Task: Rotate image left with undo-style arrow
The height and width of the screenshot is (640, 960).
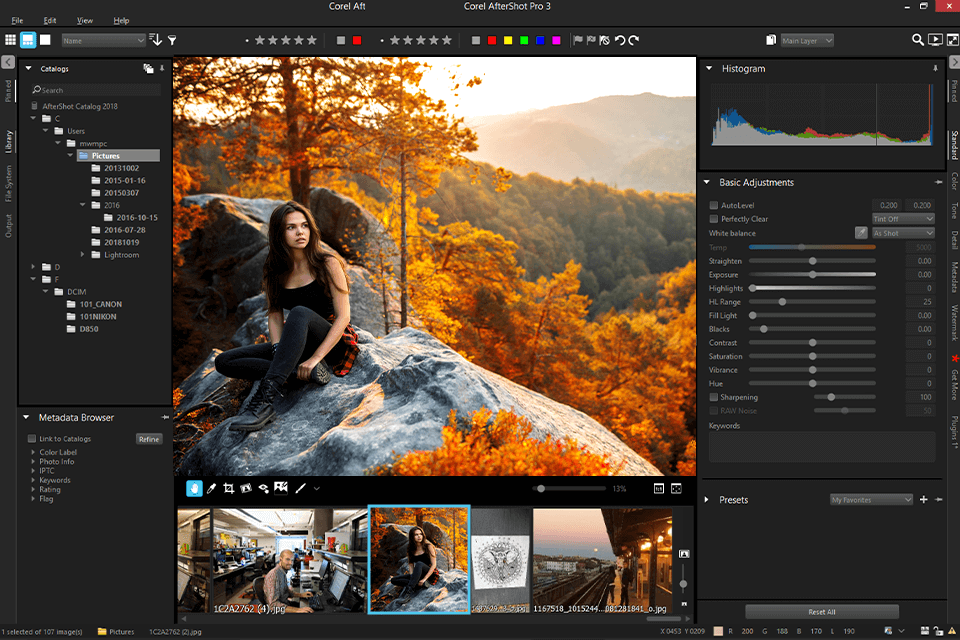Action: pyautogui.click(x=620, y=40)
